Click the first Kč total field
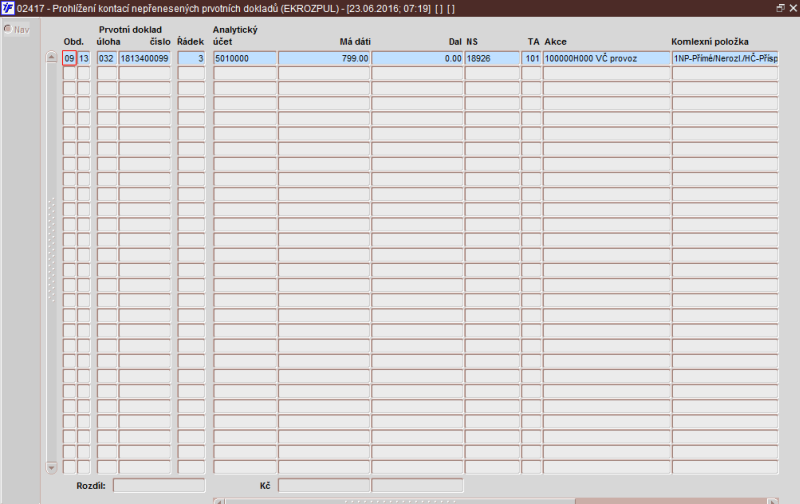The image size is (800, 504). [x=324, y=485]
